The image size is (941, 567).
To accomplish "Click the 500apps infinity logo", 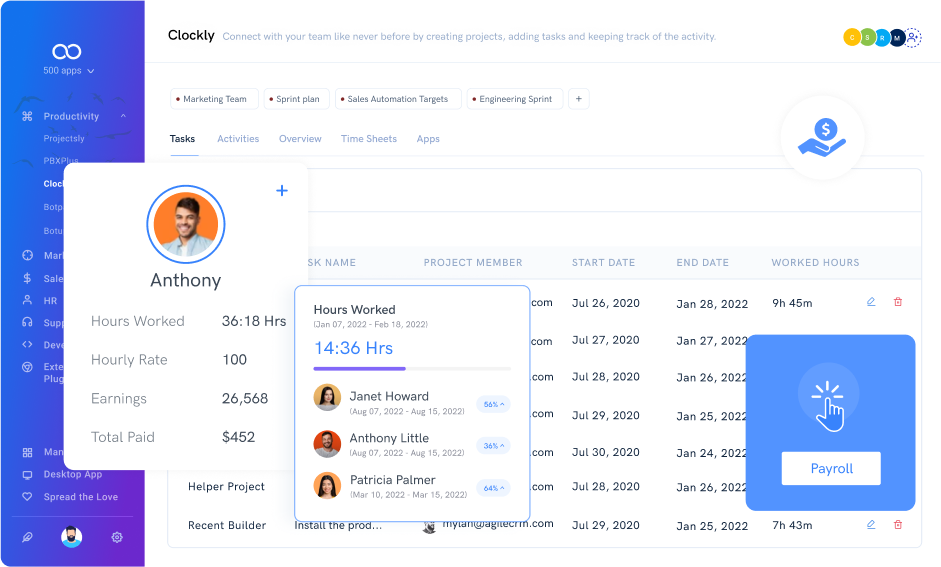I will pos(66,51).
